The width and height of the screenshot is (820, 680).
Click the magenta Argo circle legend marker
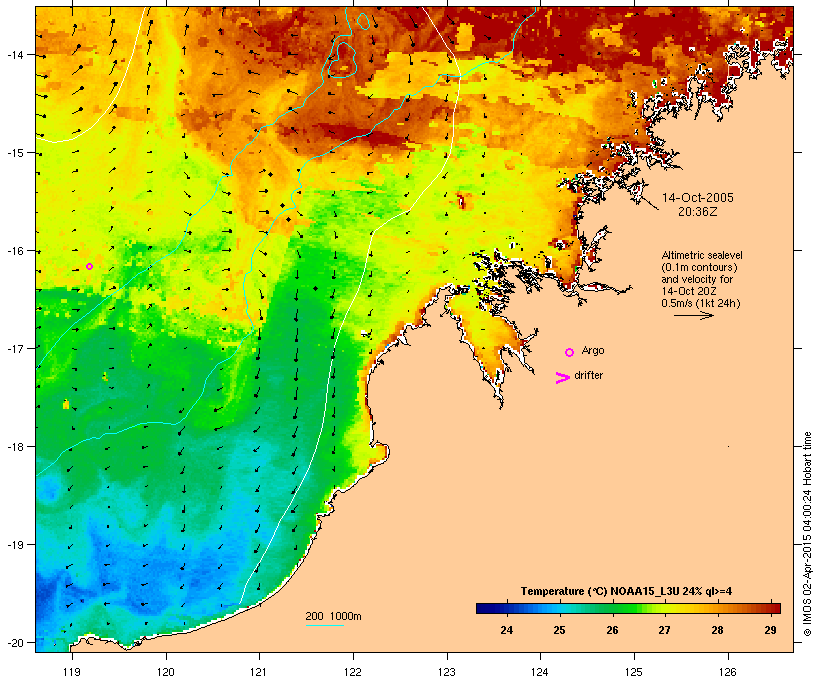pyautogui.click(x=570, y=353)
